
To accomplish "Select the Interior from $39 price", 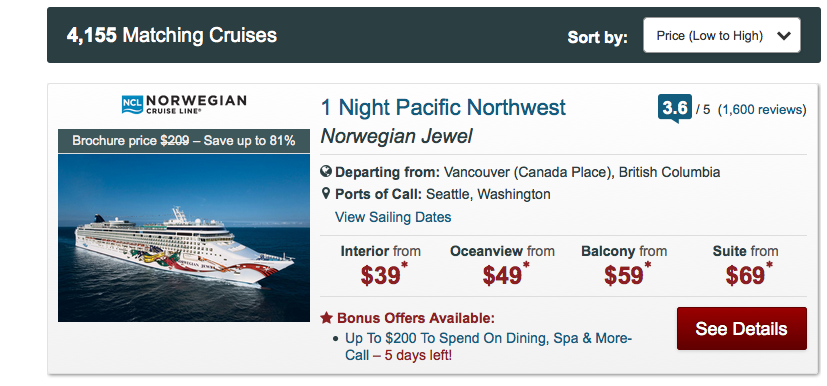I will point(381,267).
